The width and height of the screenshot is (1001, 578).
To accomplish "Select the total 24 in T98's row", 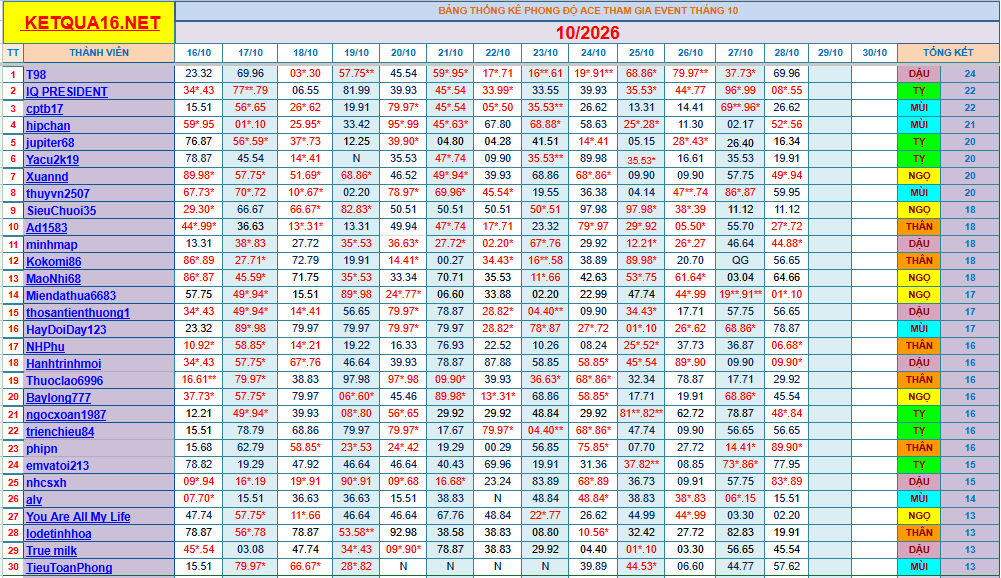I will (x=970, y=74).
